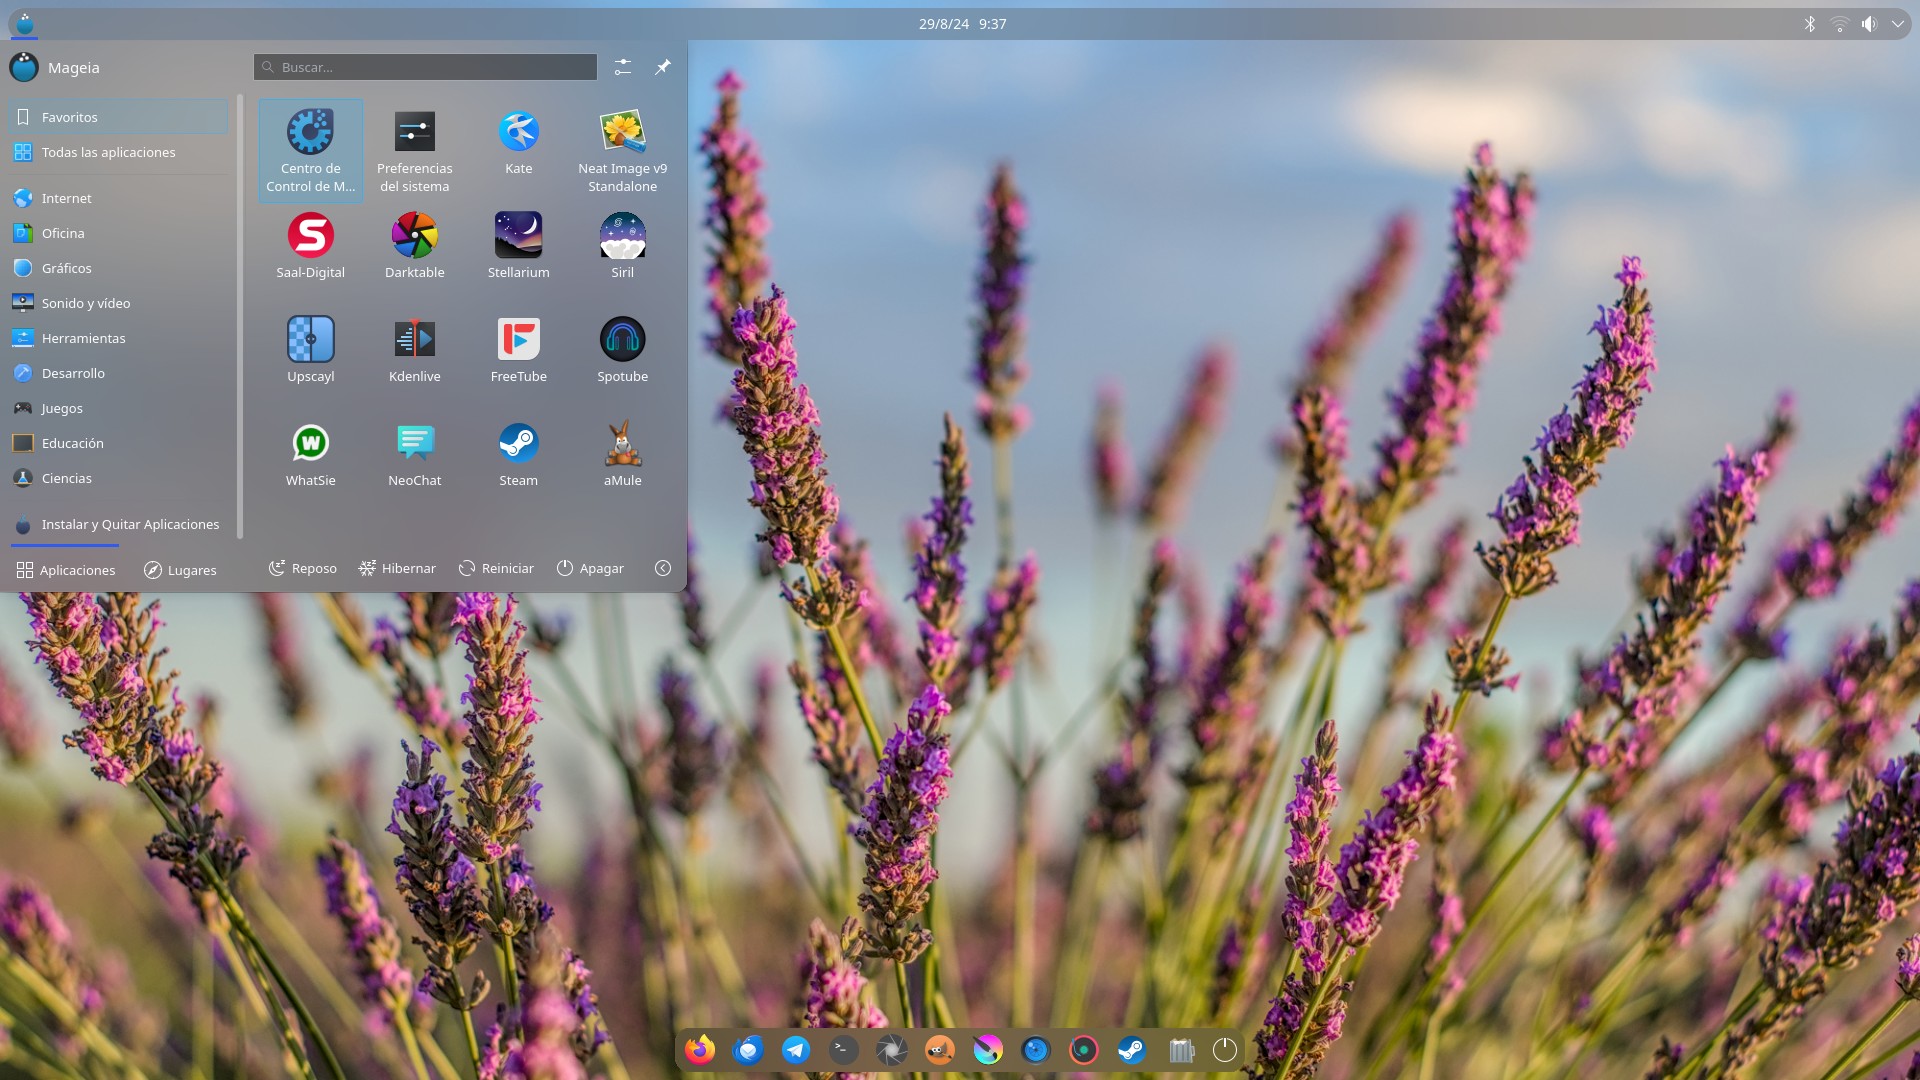
Task: Click the Reiniciar button
Action: [x=496, y=568]
